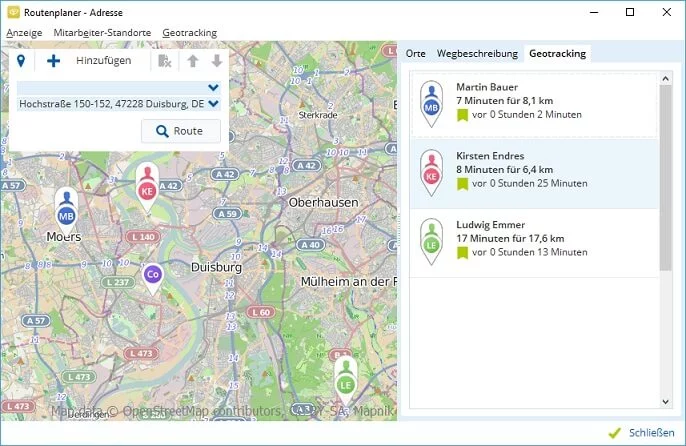Open the Geotracking menu in menu bar
Image resolution: width=686 pixels, height=446 pixels.
(x=189, y=33)
